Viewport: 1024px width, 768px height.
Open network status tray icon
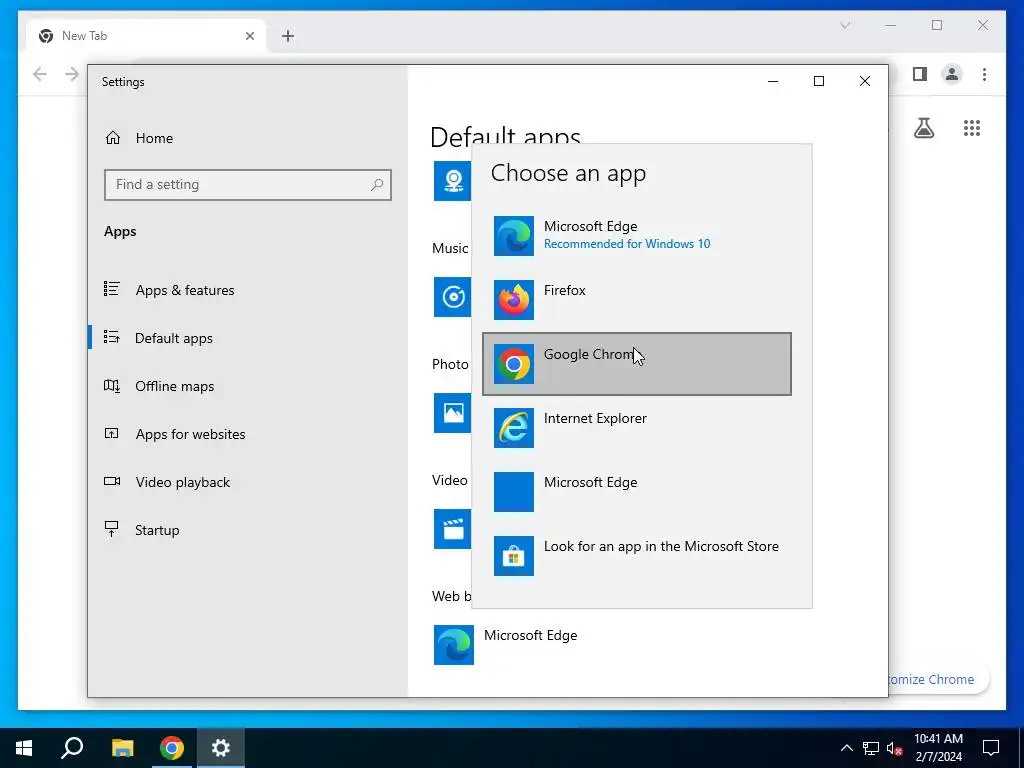point(871,748)
